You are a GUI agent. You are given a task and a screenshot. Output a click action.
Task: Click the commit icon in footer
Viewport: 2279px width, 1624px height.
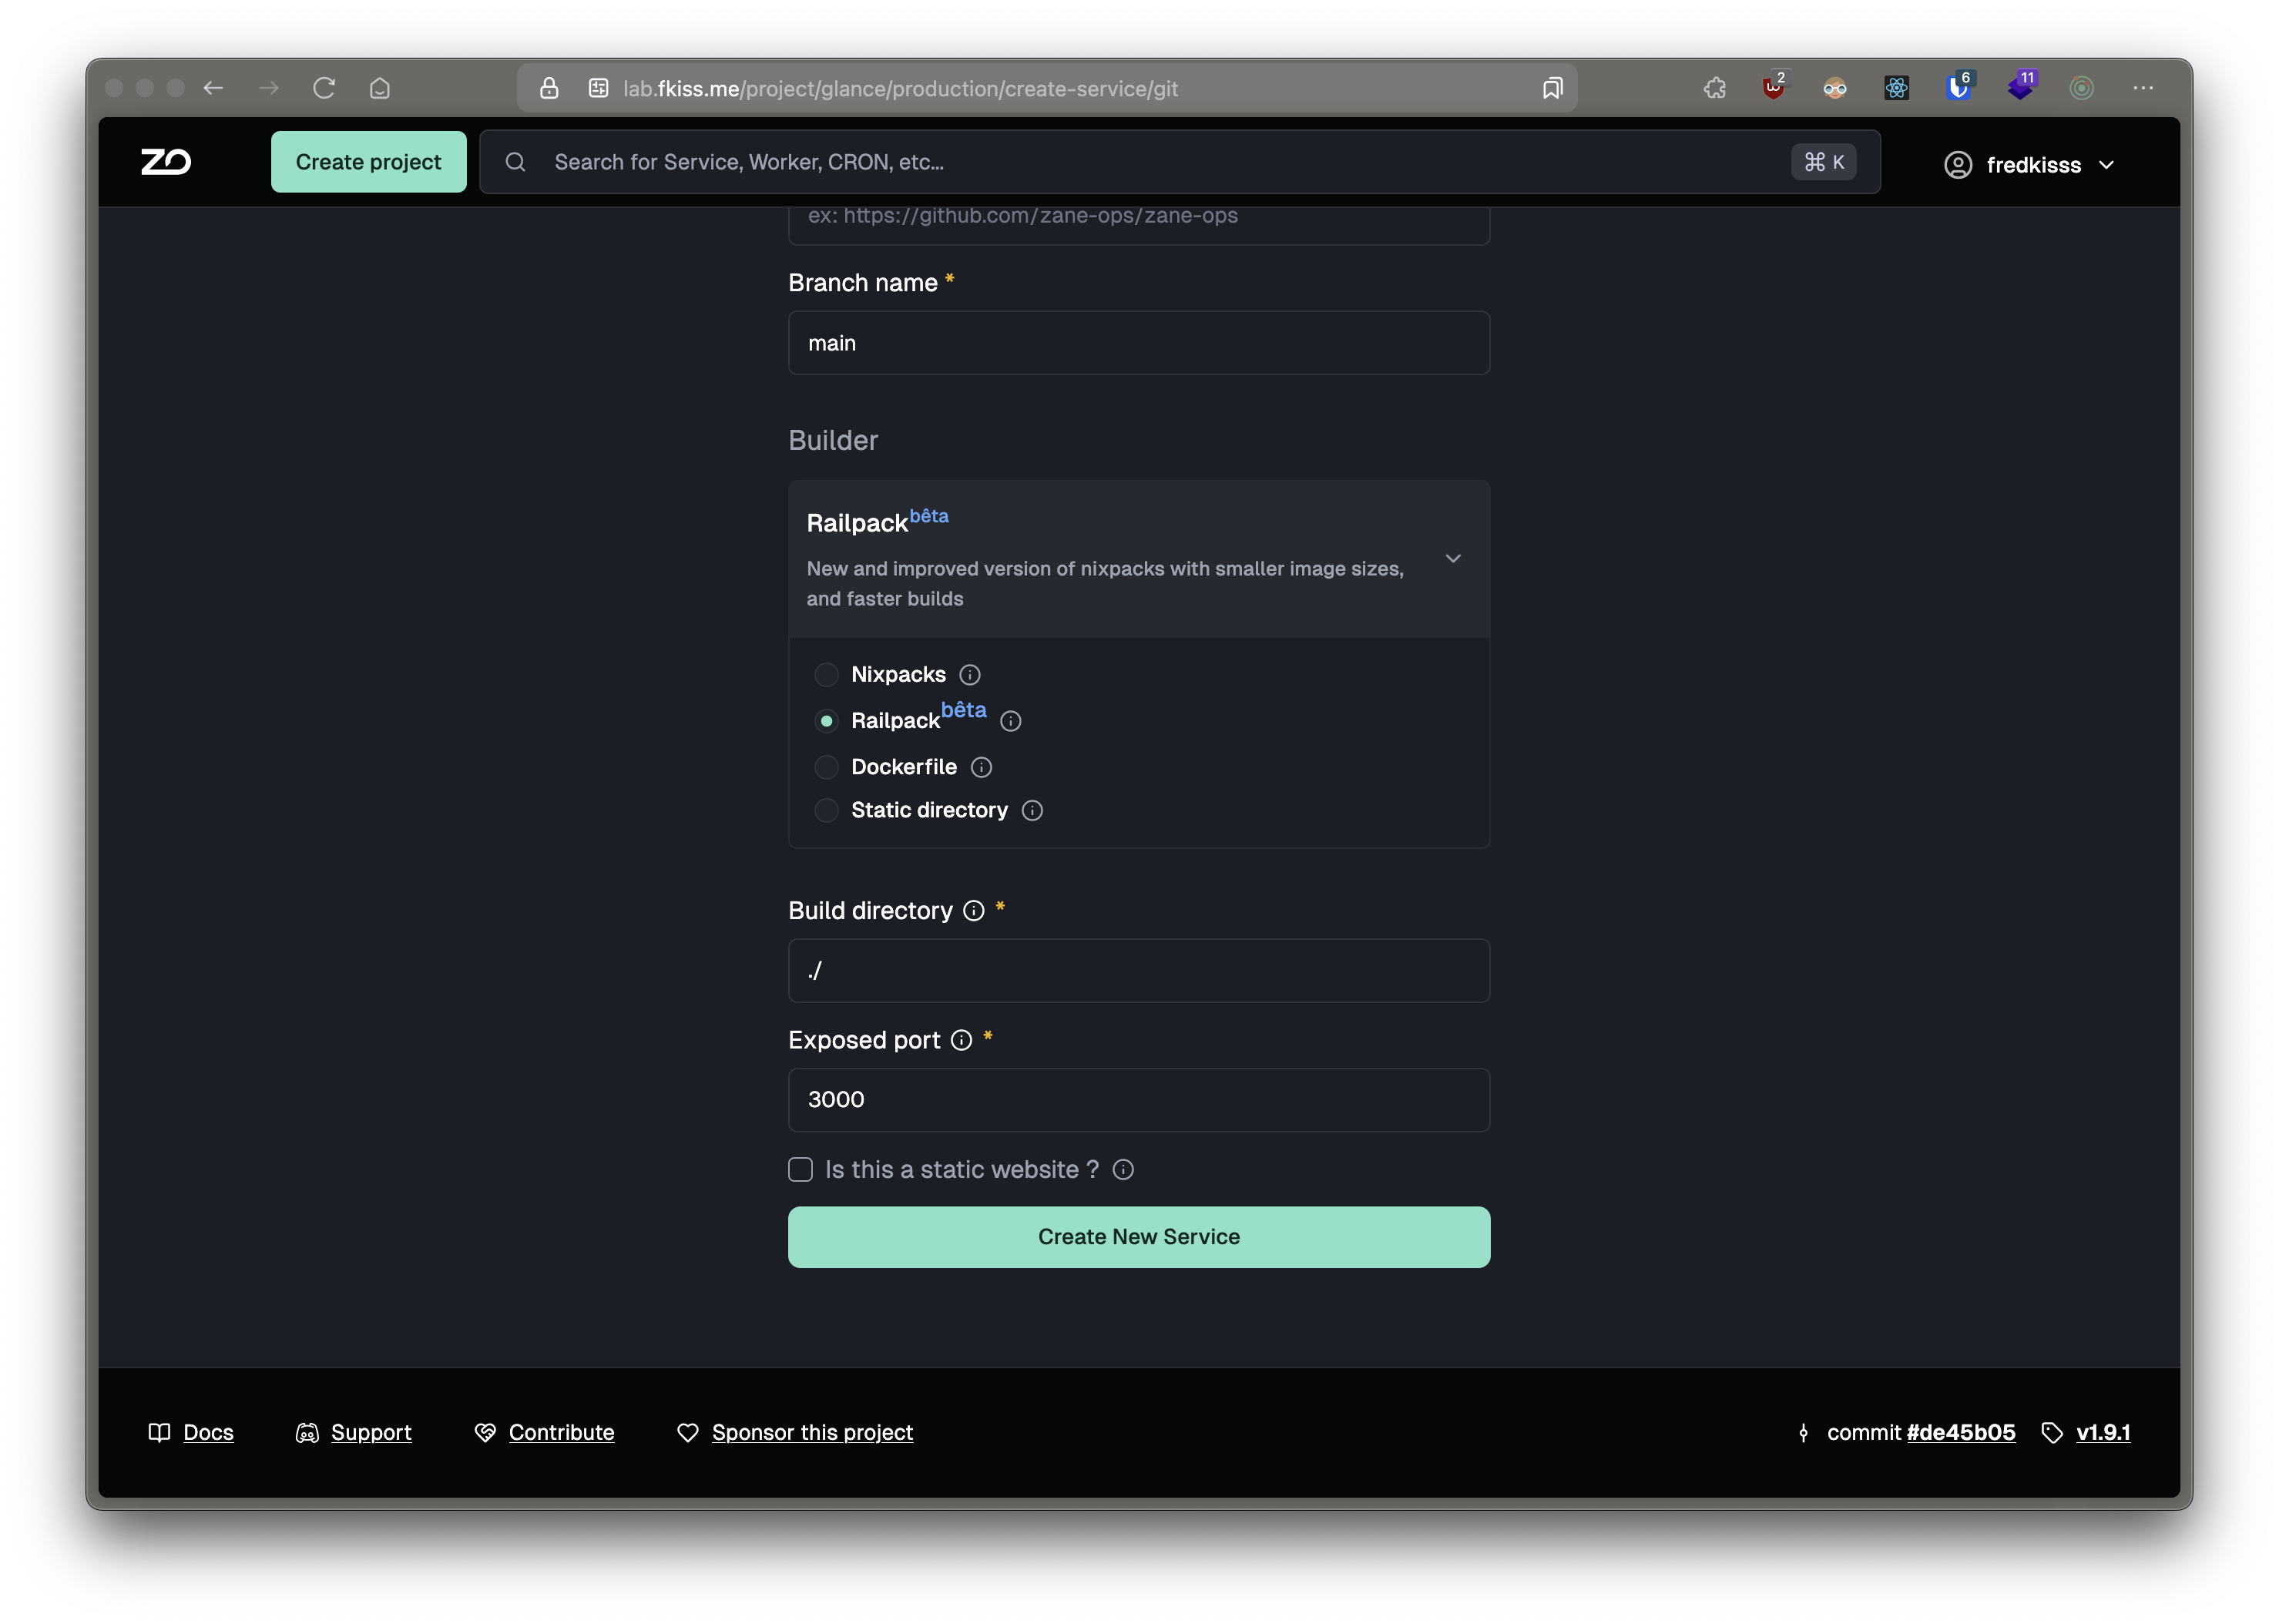[x=1803, y=1433]
